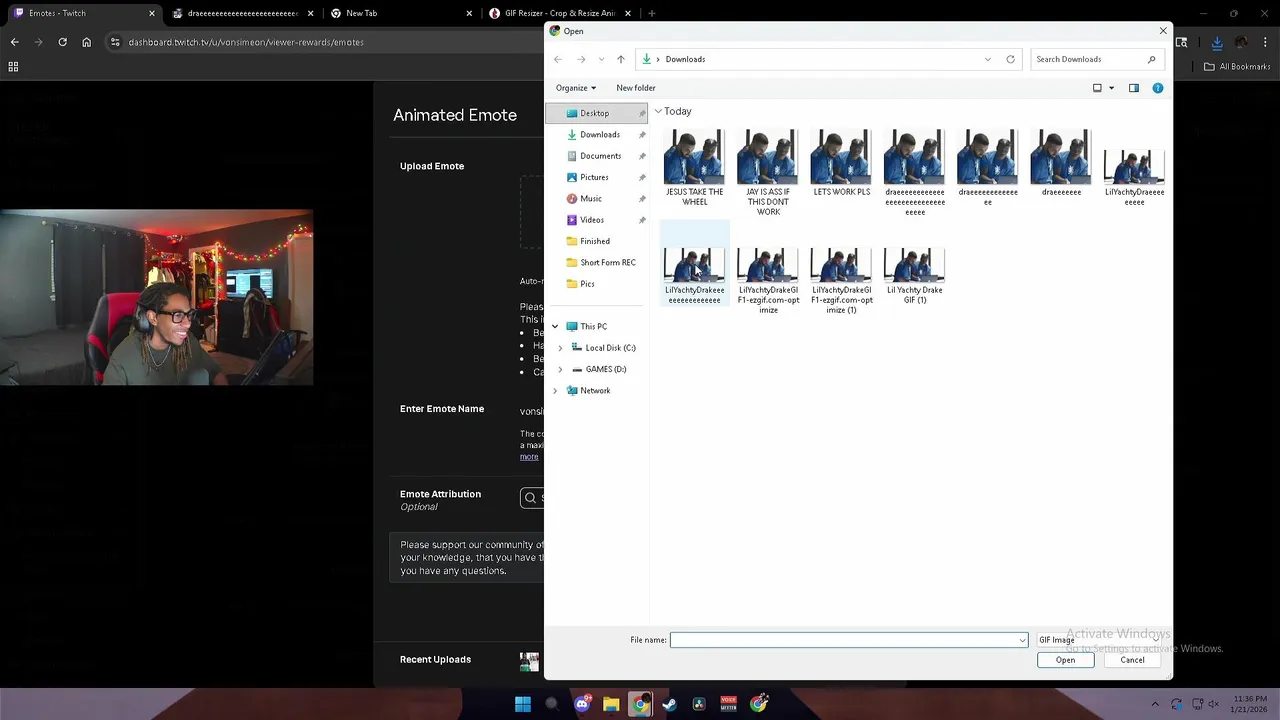Select Videos in the navigation pane

pos(592,220)
